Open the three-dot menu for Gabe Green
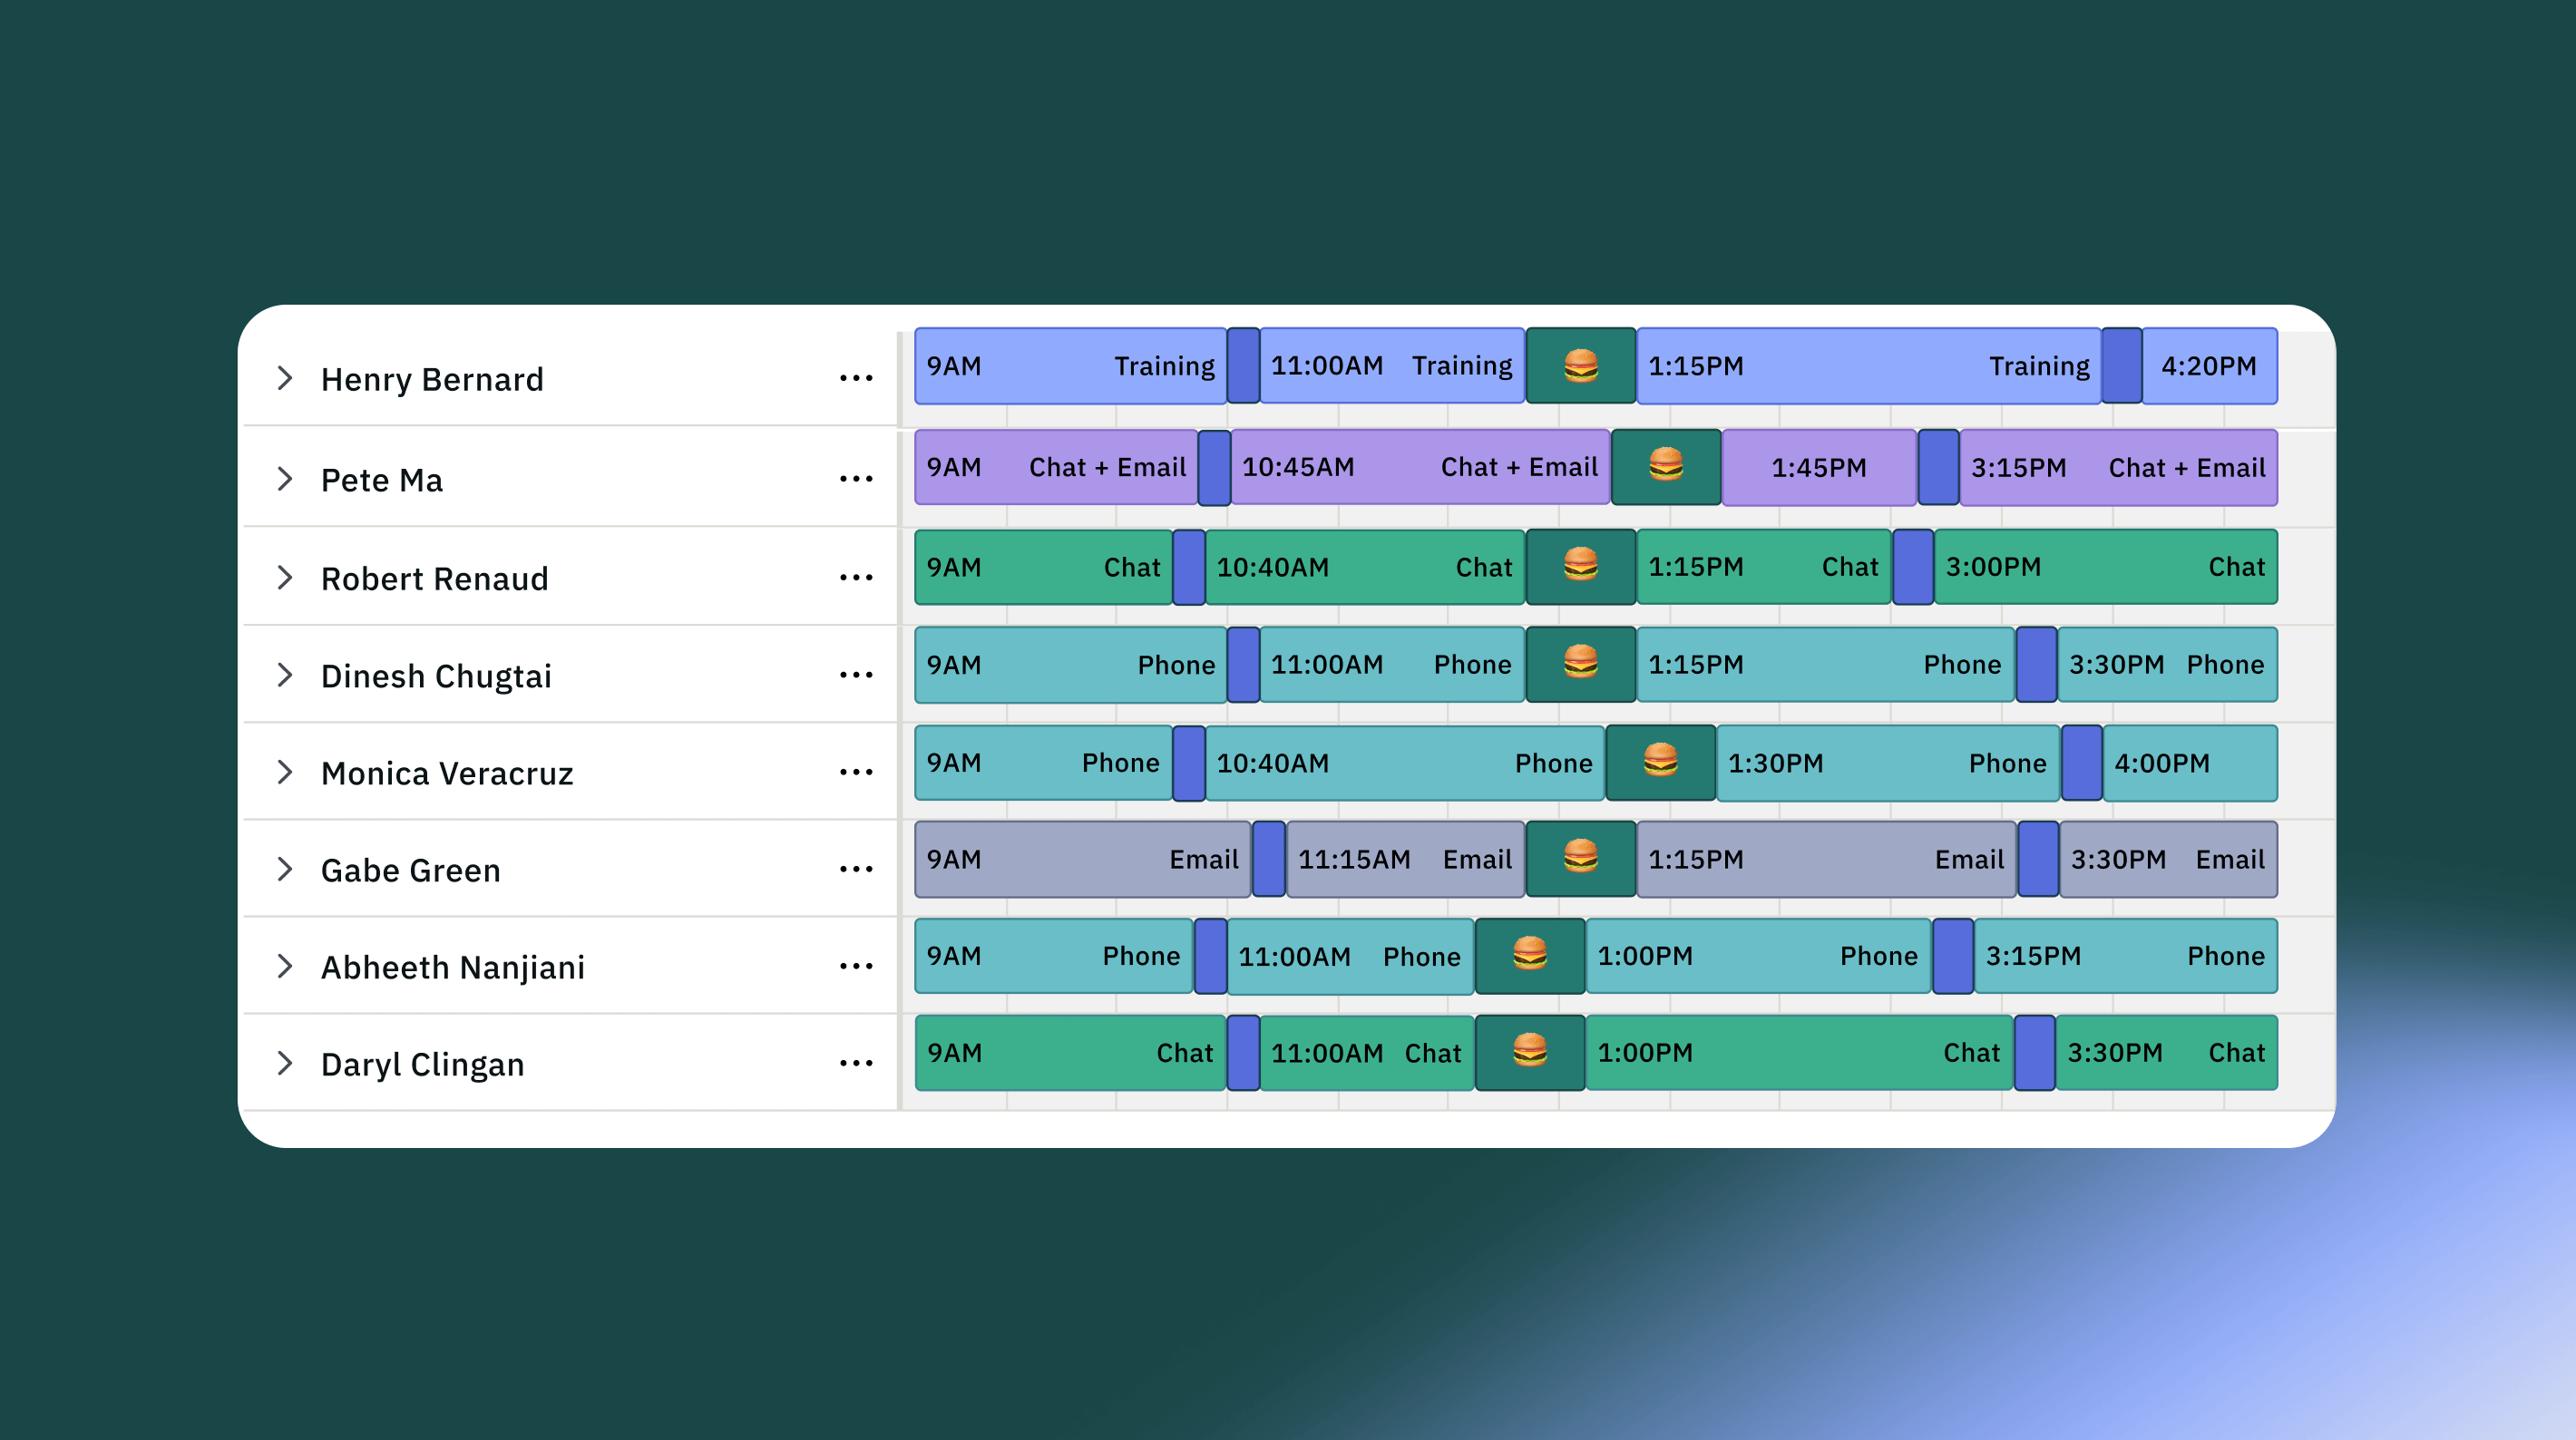 856,870
